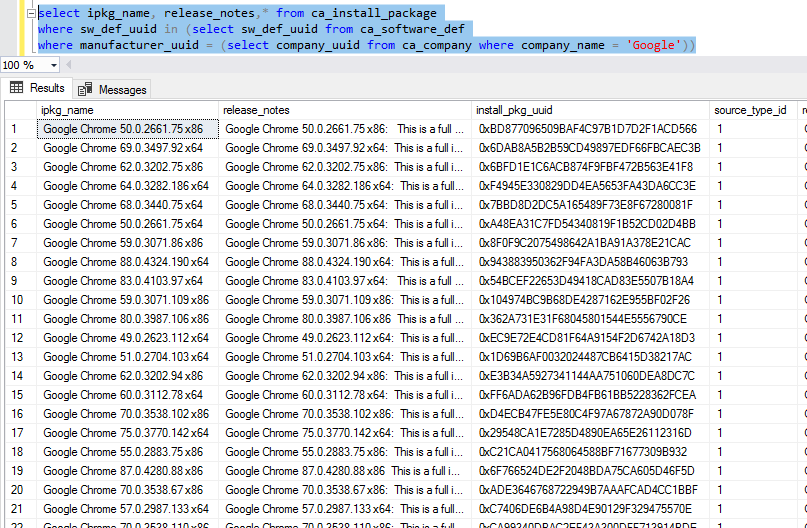Click the Messages tab icon
This screenshot has width=807, height=528.
tap(85, 90)
